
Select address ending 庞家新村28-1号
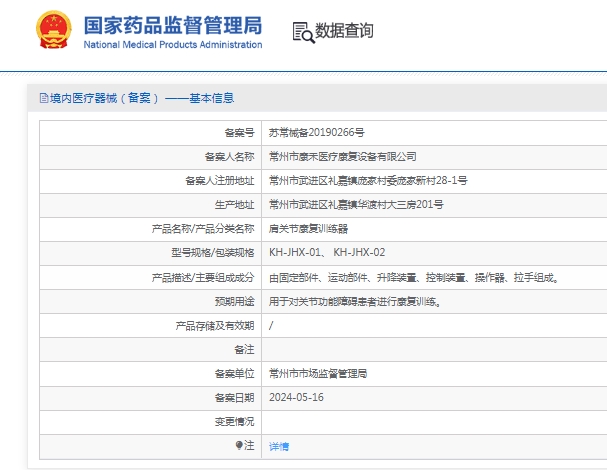point(368,181)
